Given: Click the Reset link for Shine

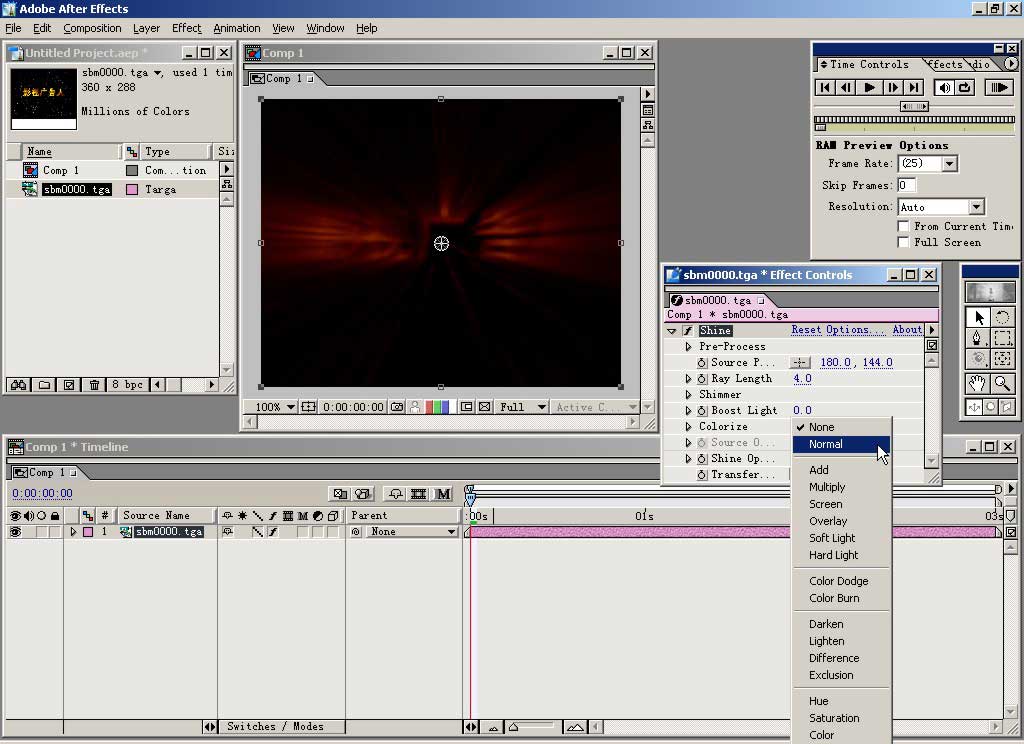Looking at the screenshot, I should tap(806, 330).
